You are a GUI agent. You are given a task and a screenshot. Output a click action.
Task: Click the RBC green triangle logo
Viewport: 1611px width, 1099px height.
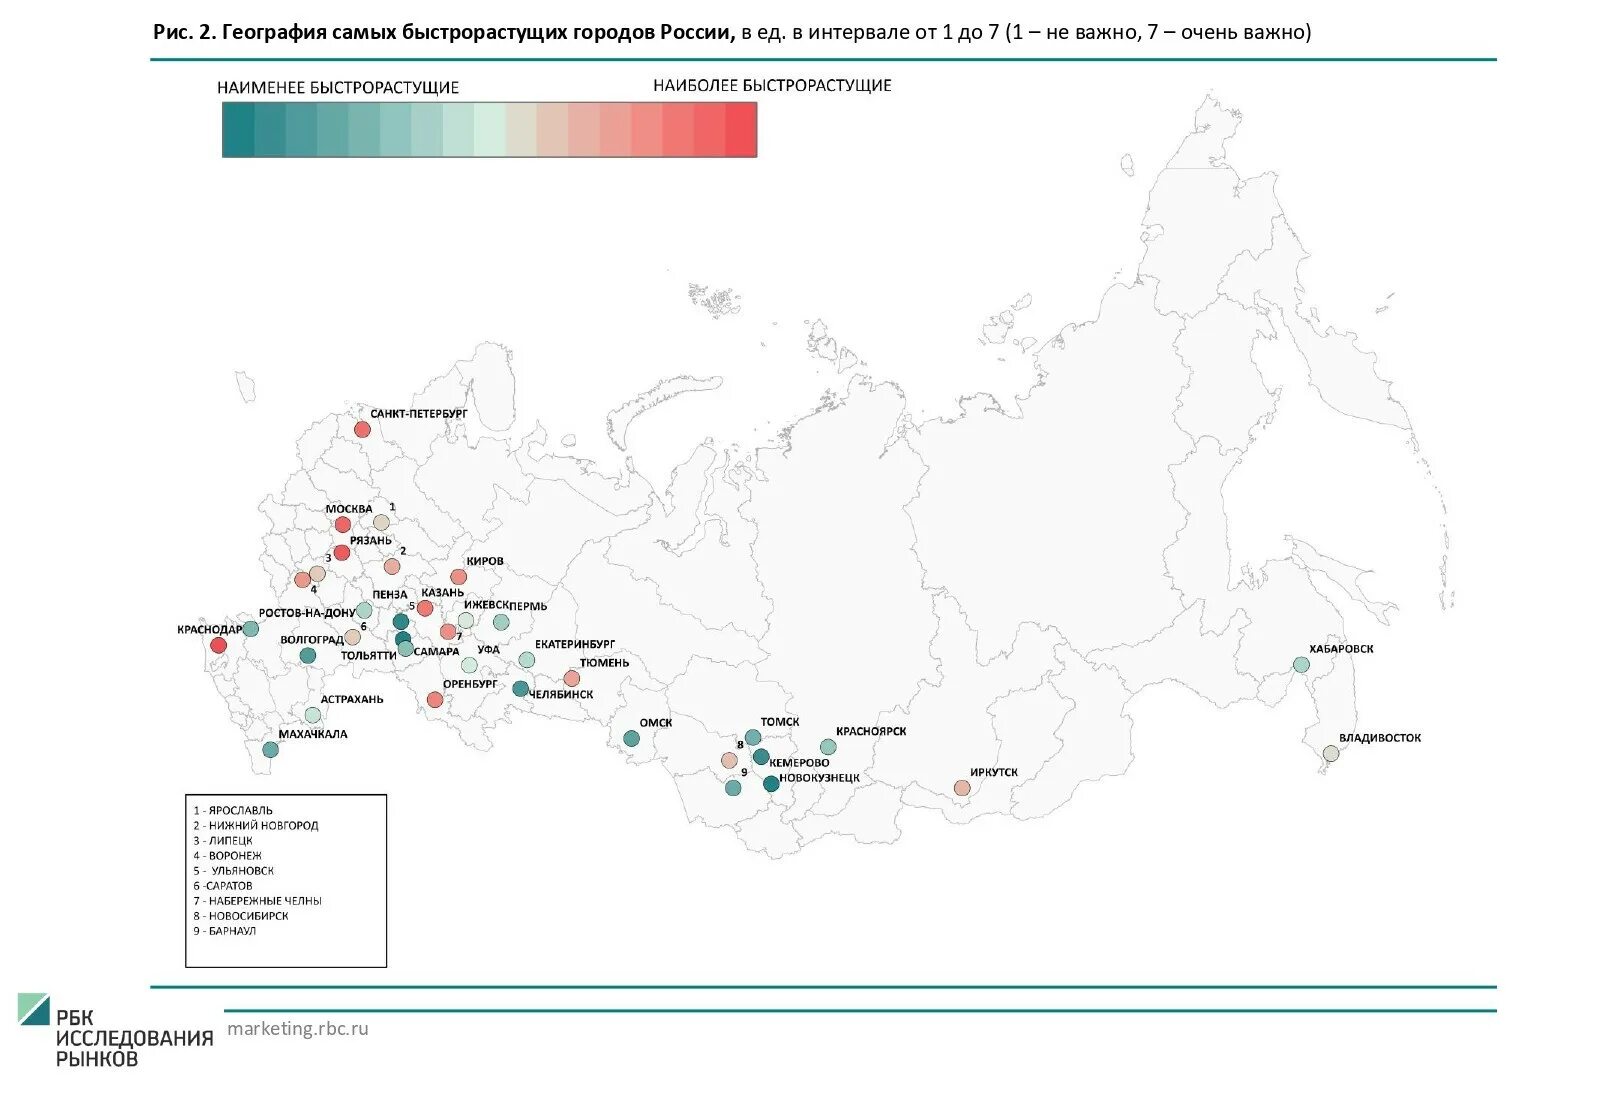(x=33, y=1009)
